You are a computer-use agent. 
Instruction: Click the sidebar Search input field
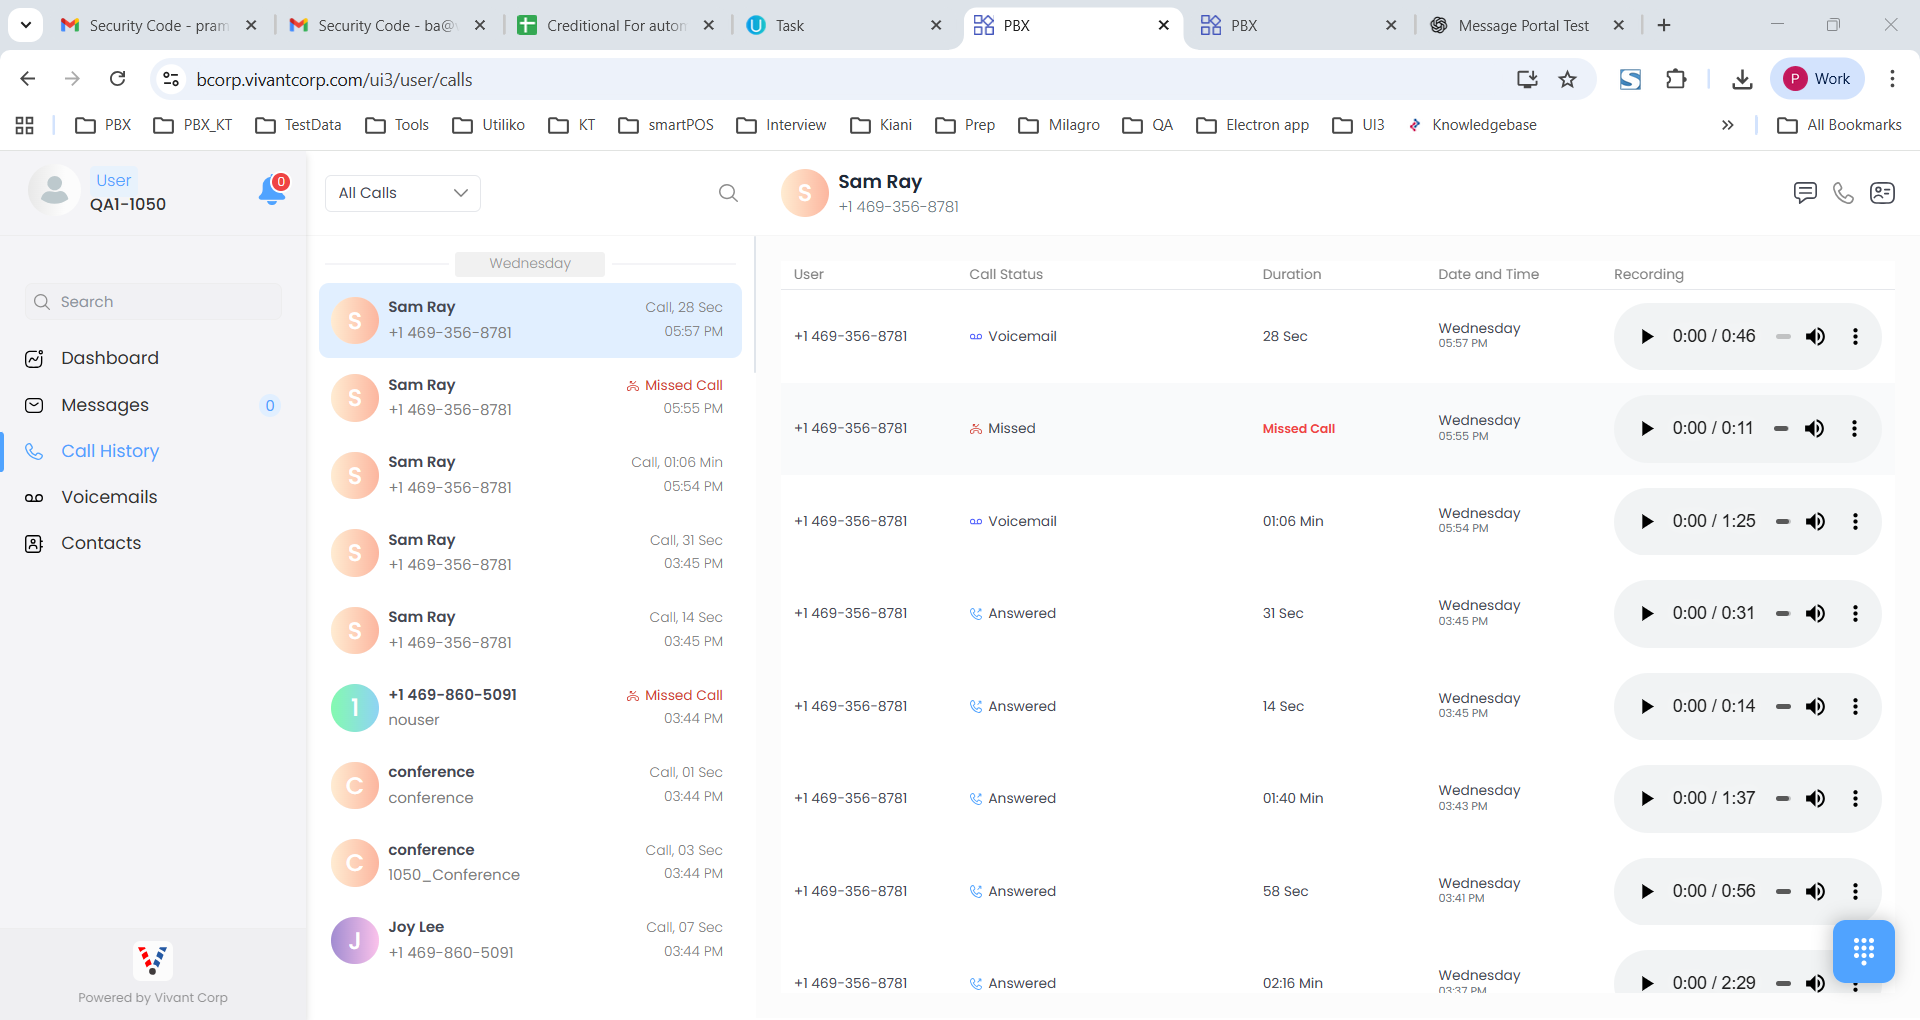155,302
